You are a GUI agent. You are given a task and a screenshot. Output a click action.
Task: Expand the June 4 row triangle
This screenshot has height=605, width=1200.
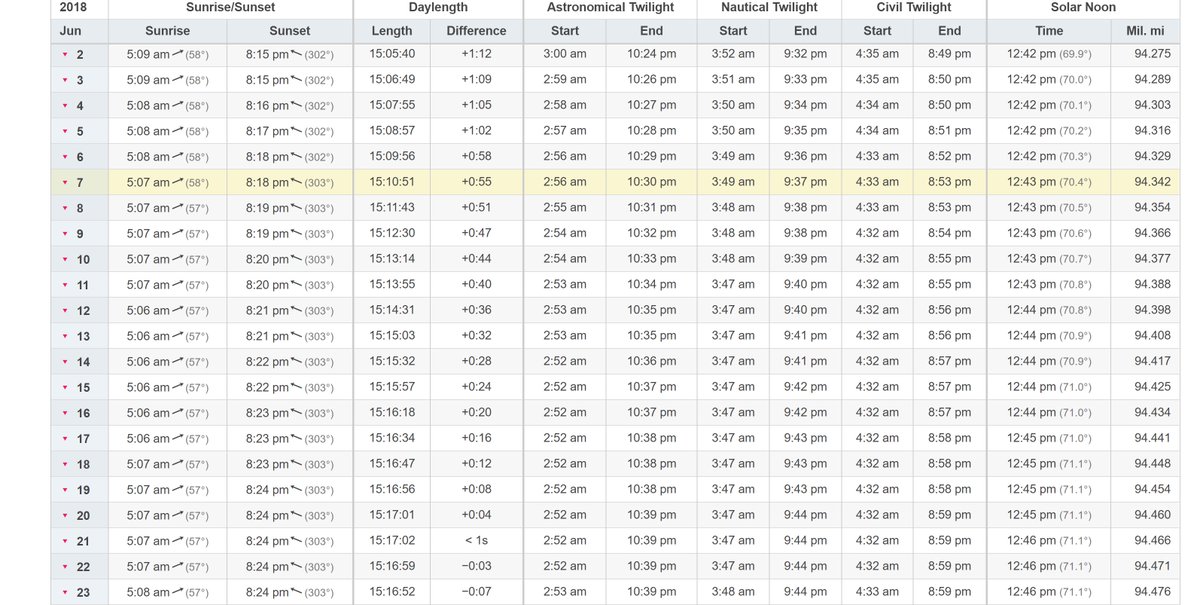(65, 106)
